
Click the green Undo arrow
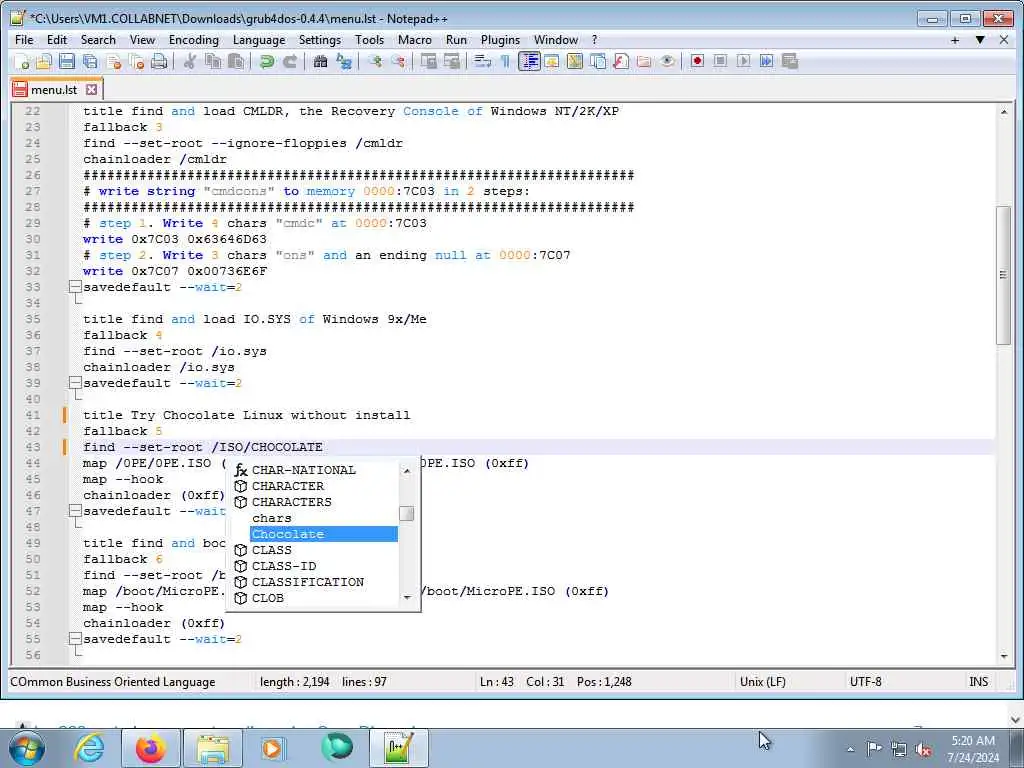click(x=266, y=61)
